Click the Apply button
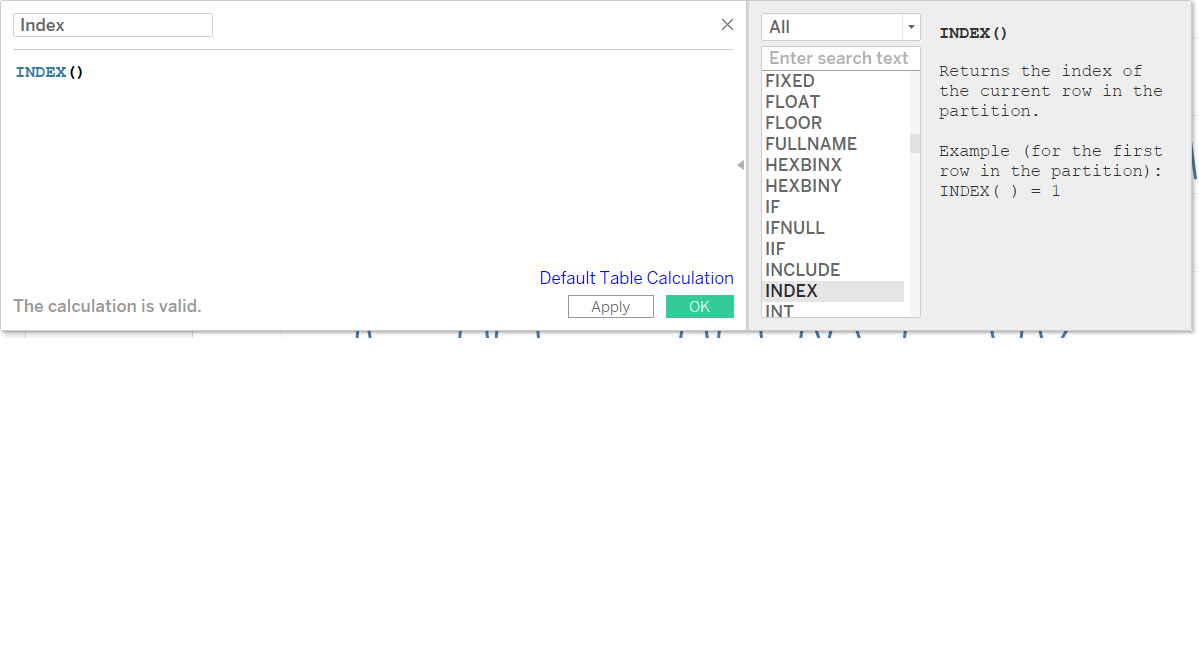Image resolution: width=1199 pixels, height=648 pixels. [611, 306]
